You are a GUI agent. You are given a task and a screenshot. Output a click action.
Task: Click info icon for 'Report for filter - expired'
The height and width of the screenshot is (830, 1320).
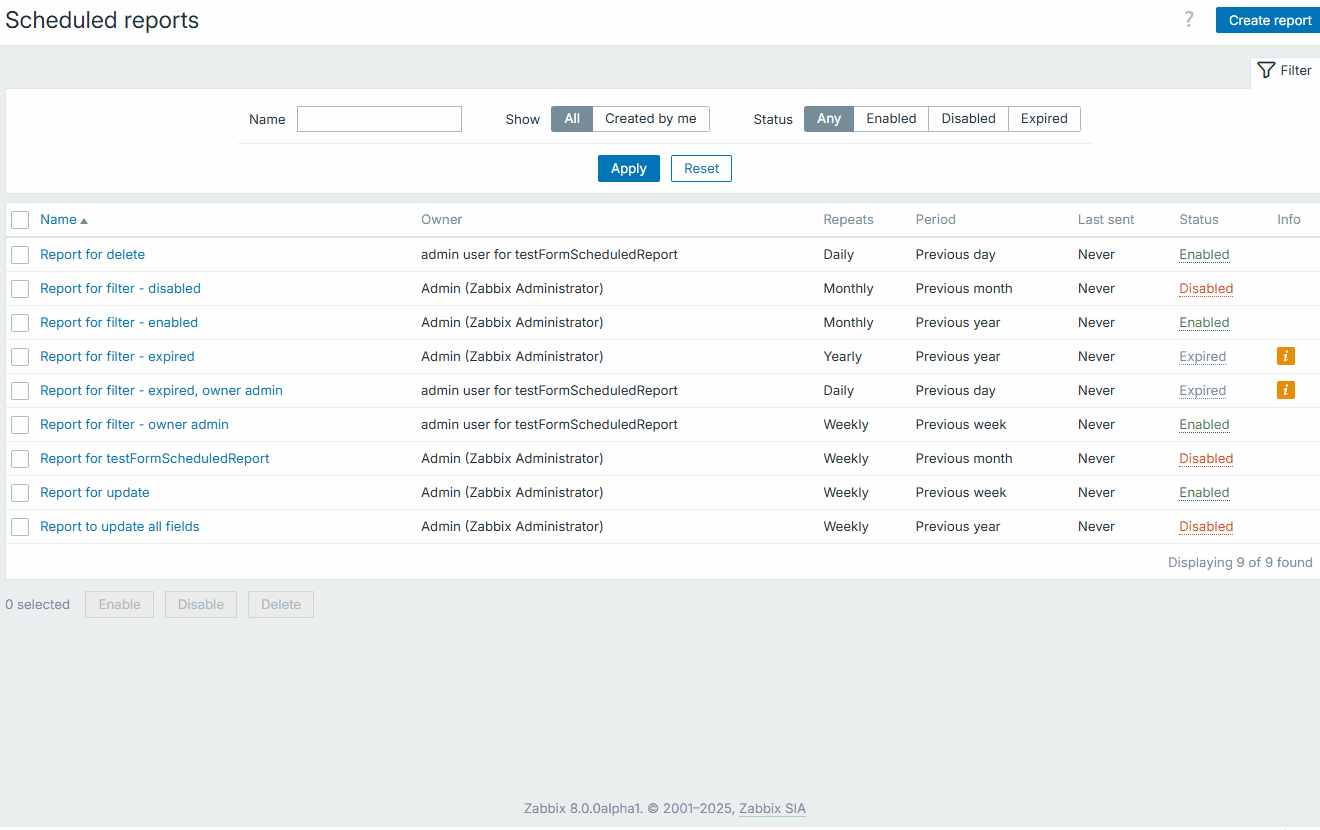point(1285,356)
